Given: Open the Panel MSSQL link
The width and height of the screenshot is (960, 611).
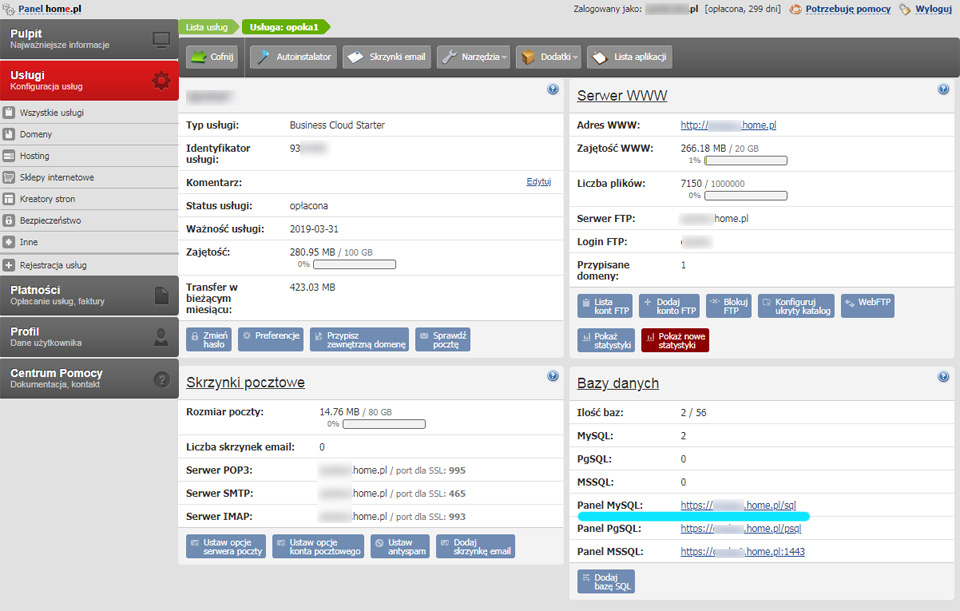Looking at the screenshot, I should coord(743,552).
